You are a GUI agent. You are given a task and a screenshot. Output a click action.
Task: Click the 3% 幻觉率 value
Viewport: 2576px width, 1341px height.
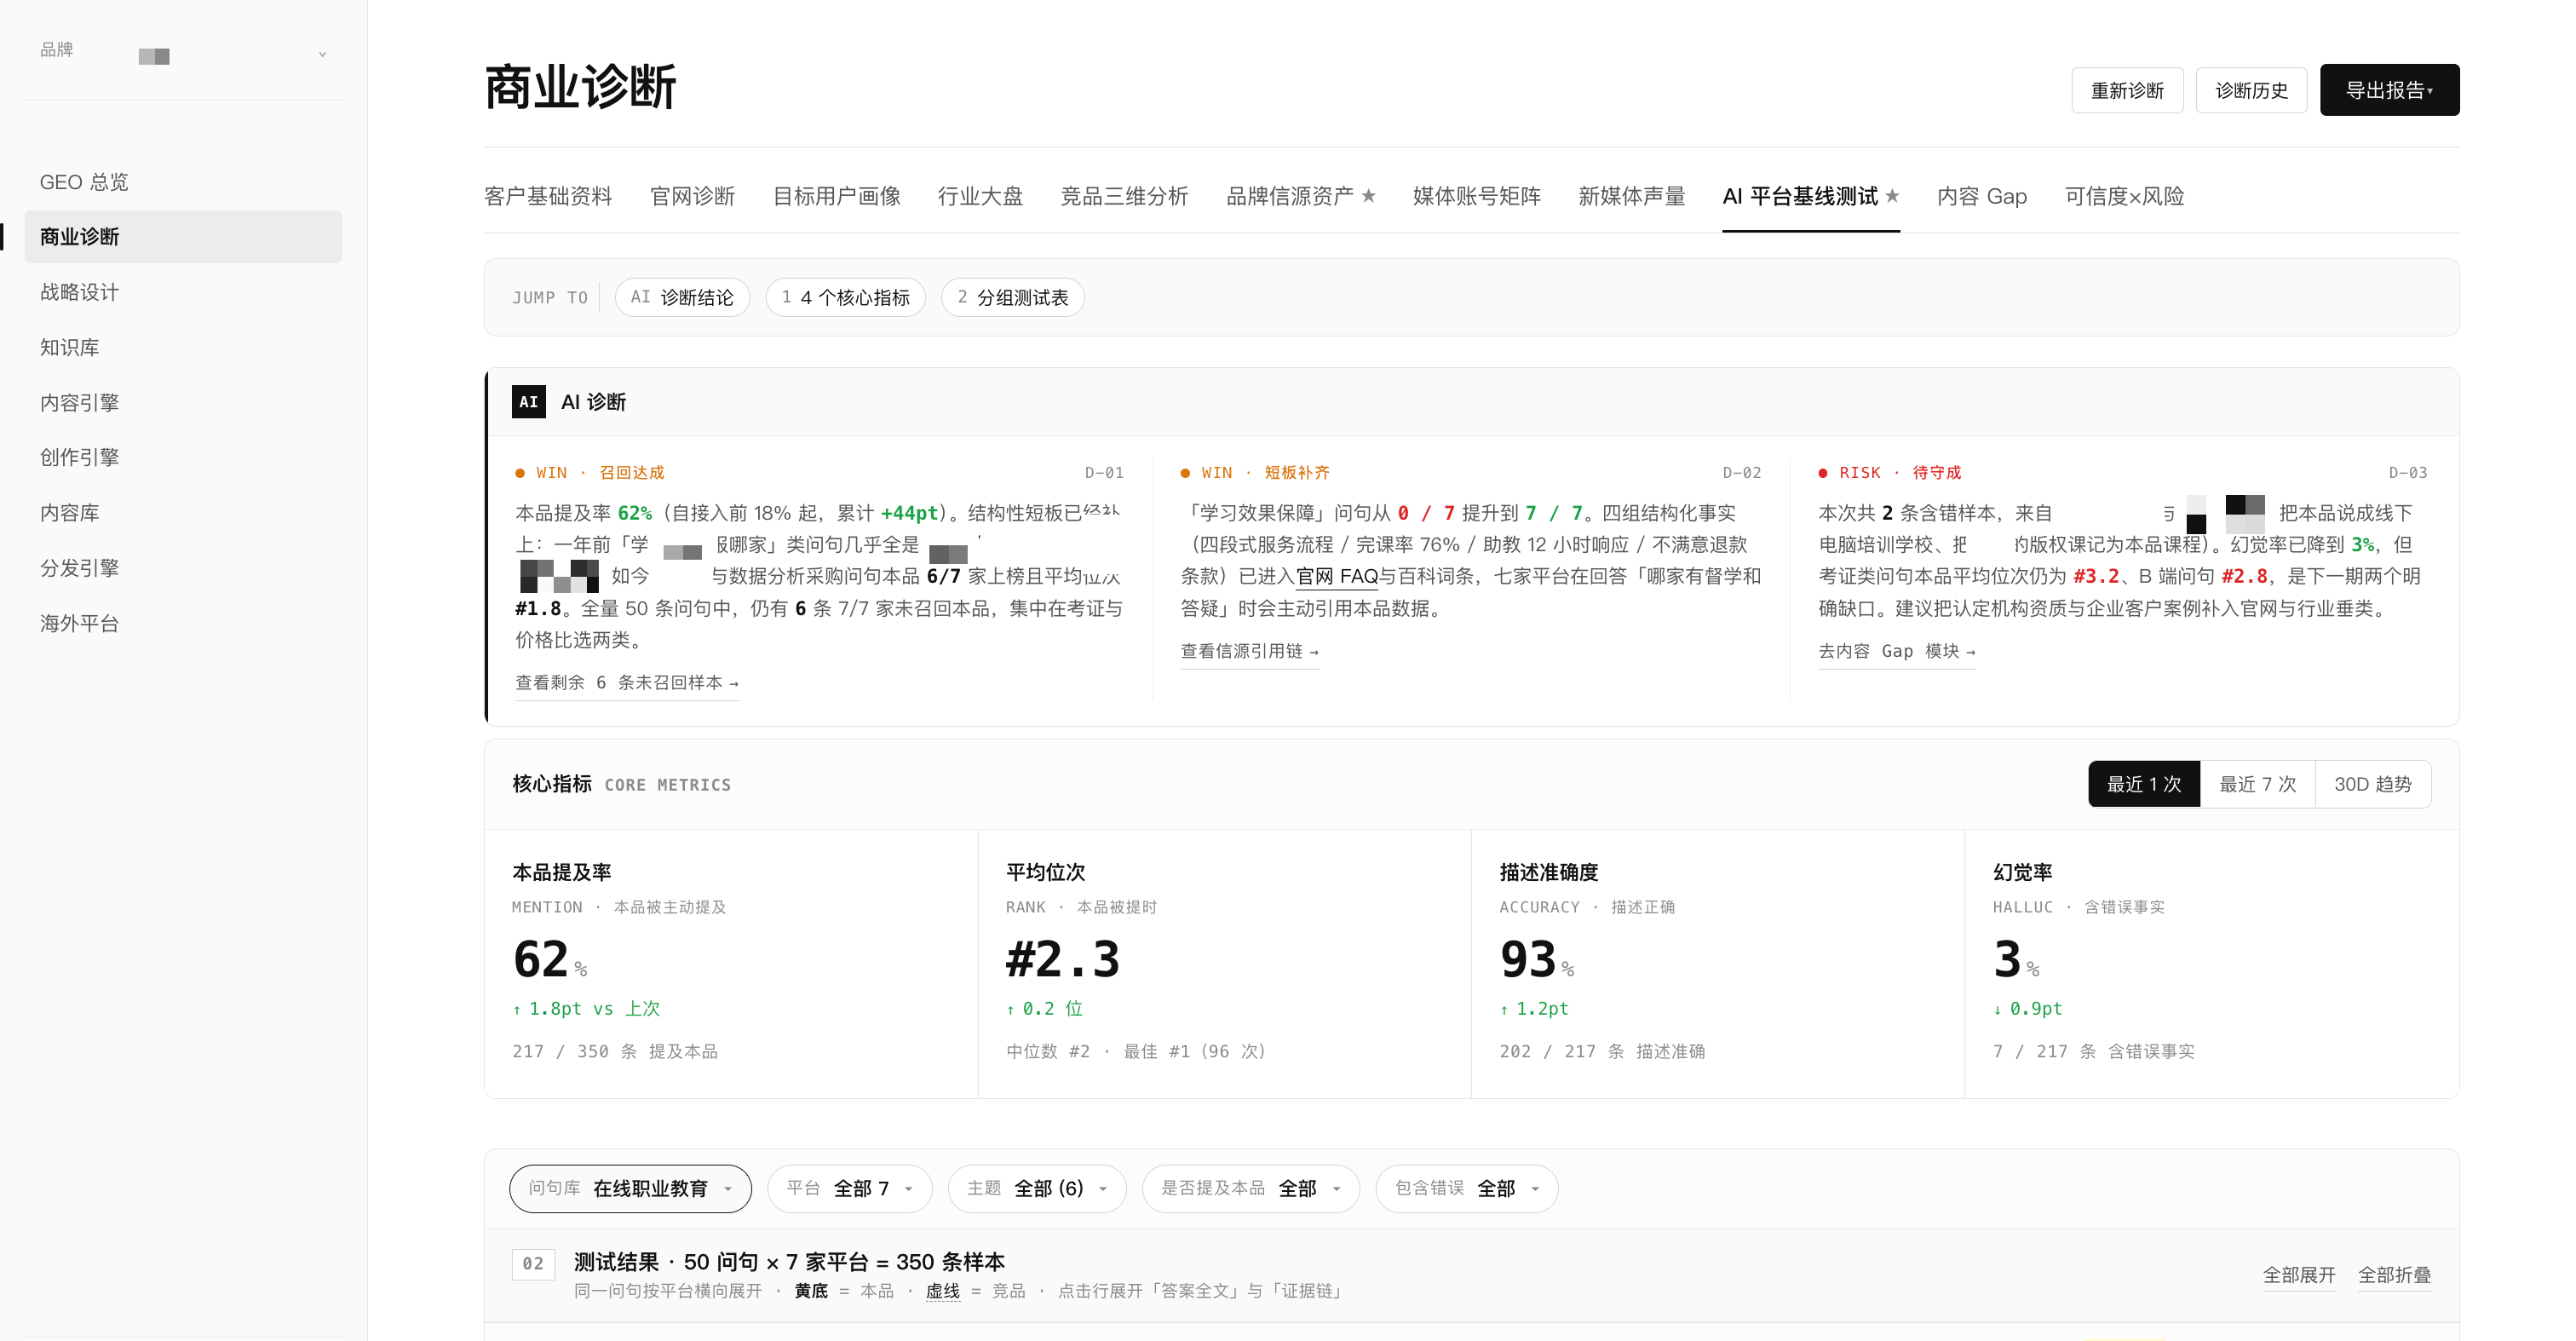[x=2016, y=959]
